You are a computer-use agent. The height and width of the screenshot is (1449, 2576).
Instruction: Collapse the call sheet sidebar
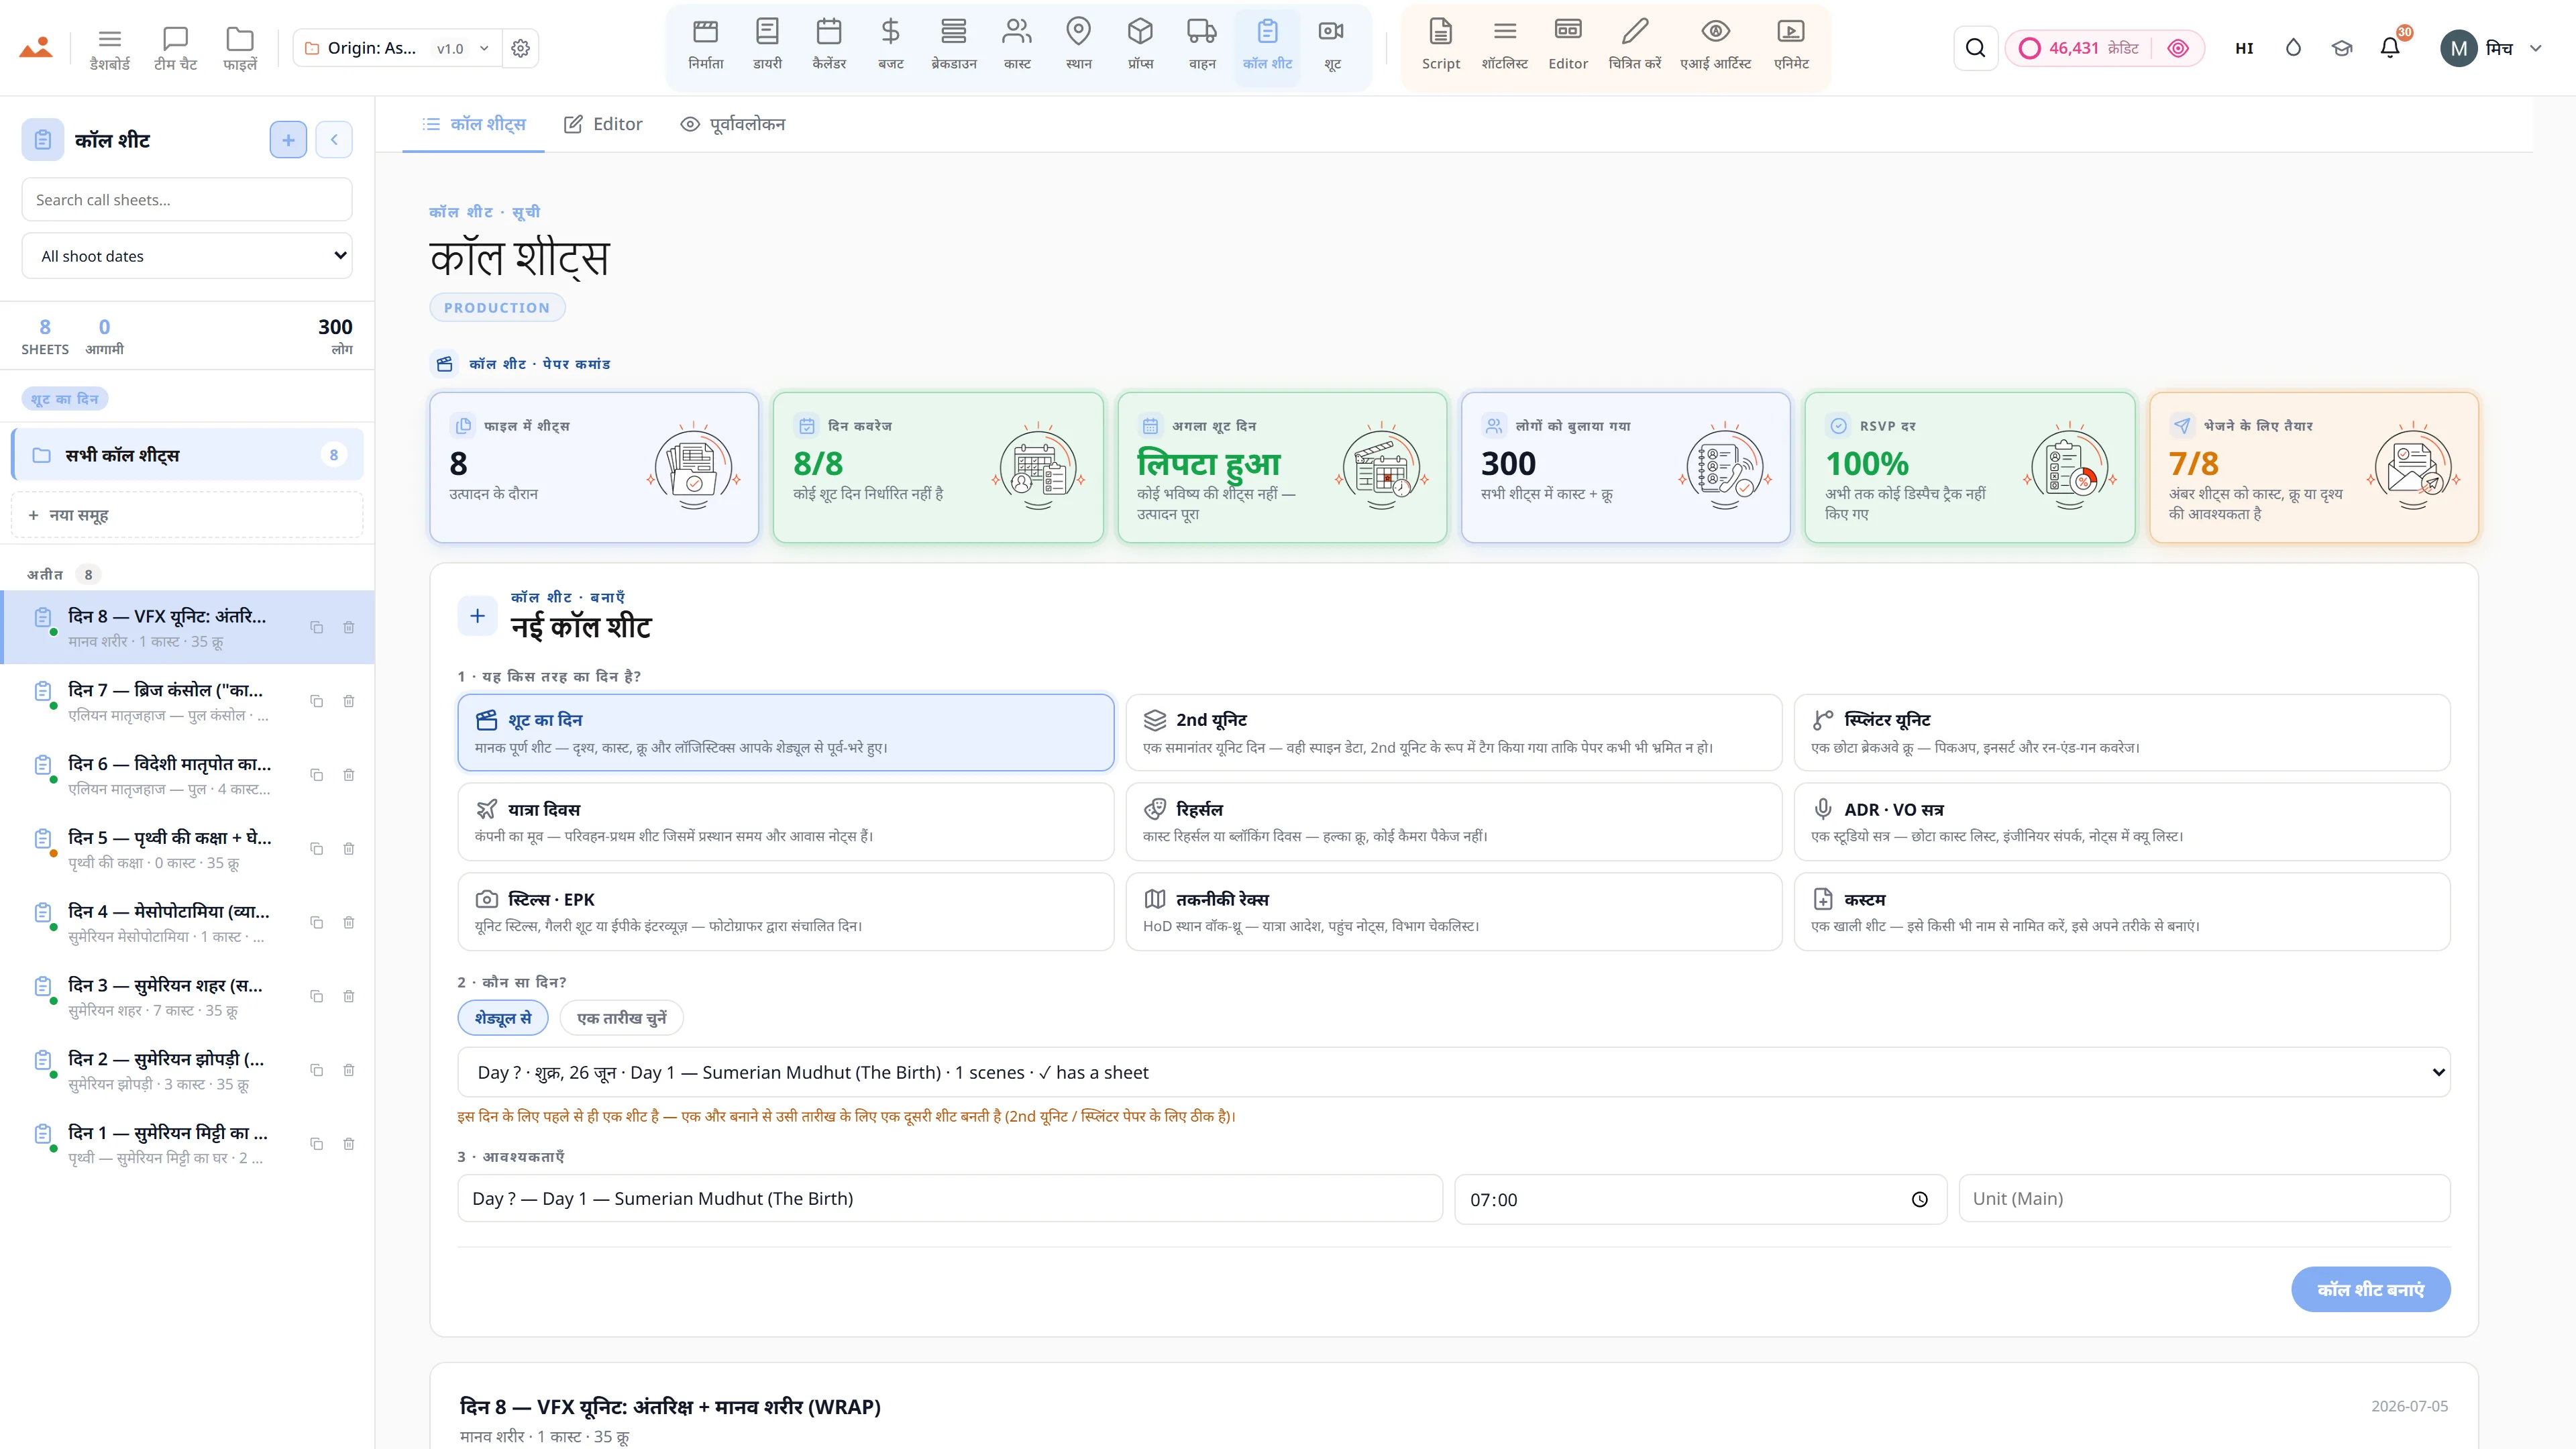coord(334,140)
